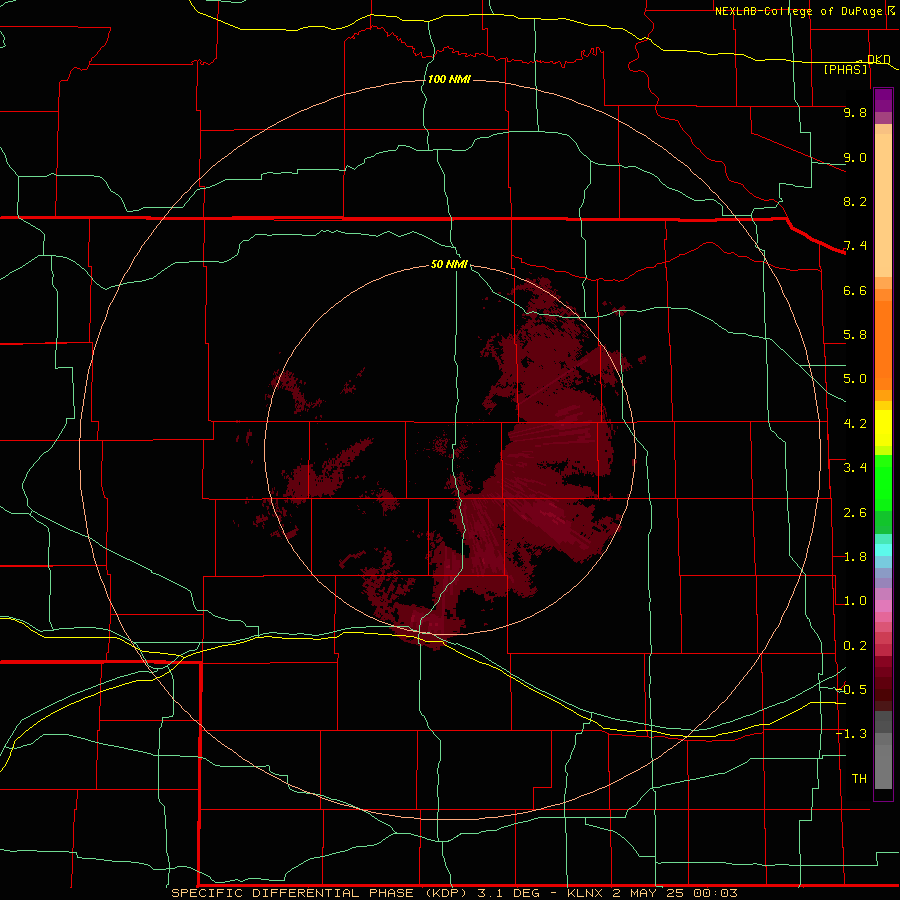The image size is (900, 900).
Task: Click the 2.6 value on the color scale
Action: (855, 513)
